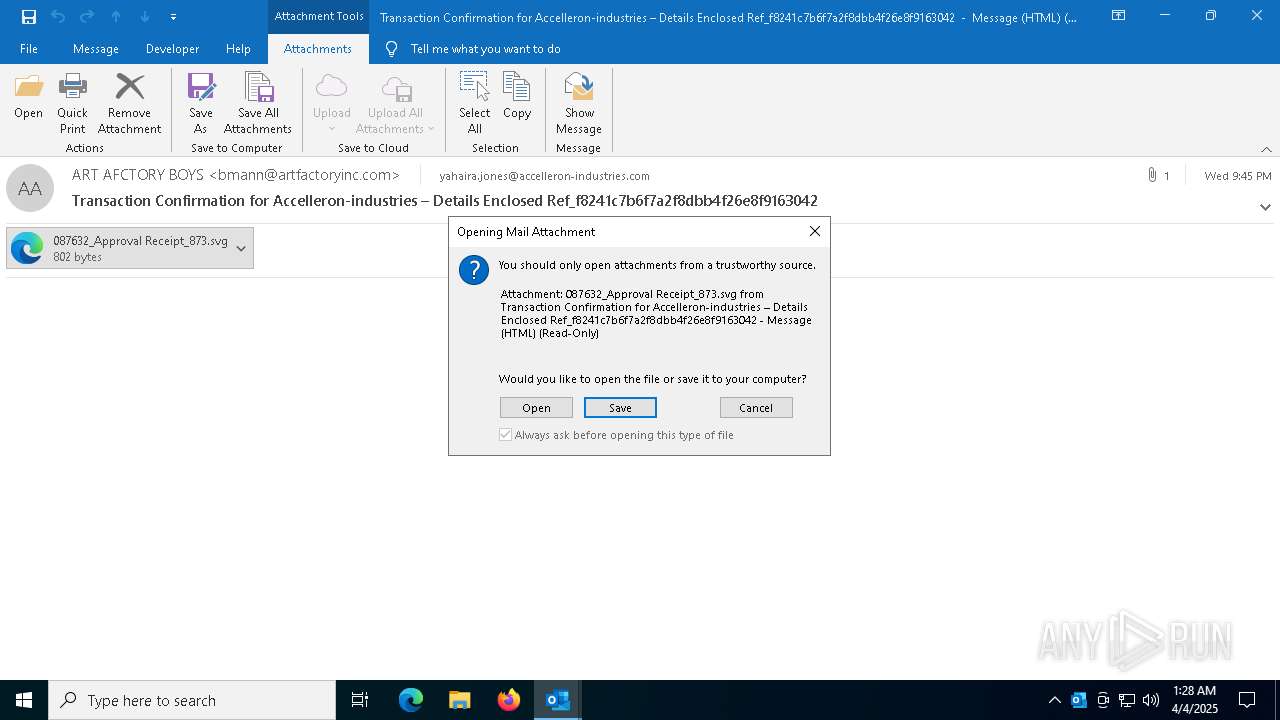
Task: Expand the message header chevron
Action: pos(1265,207)
